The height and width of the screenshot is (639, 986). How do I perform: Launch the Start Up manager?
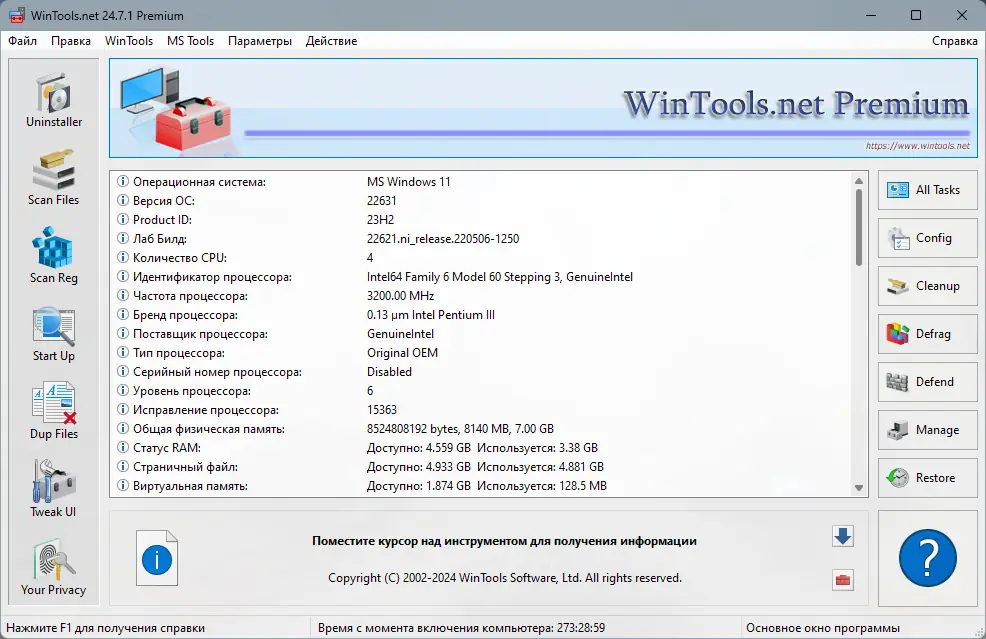tap(53, 332)
